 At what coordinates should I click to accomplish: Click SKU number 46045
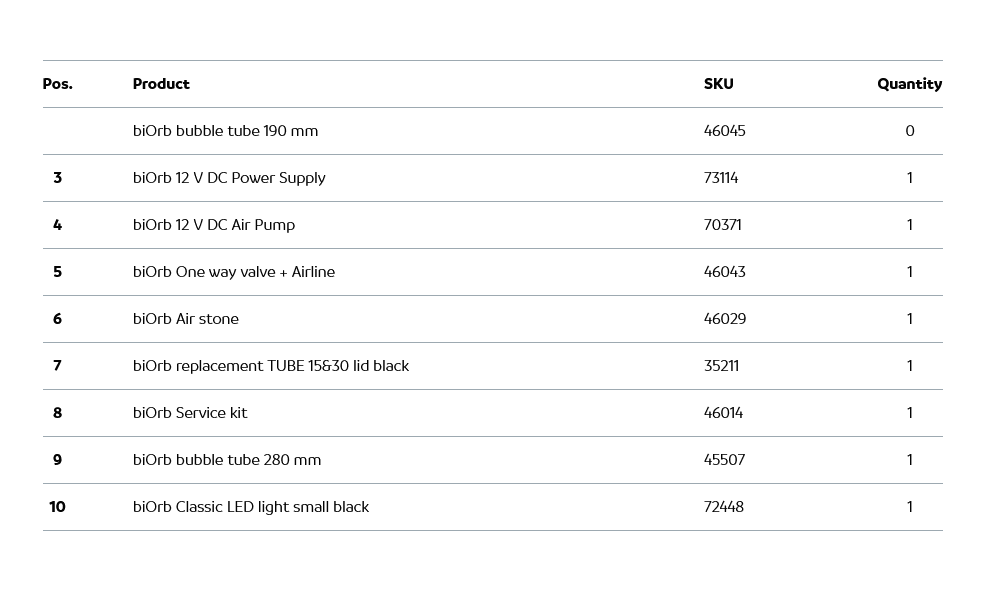725,131
